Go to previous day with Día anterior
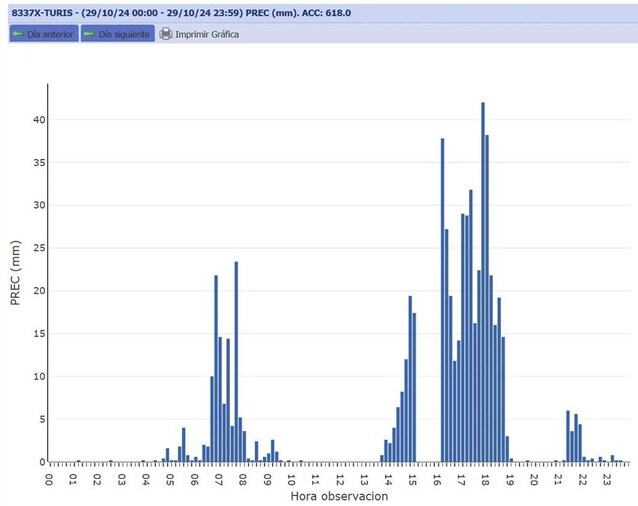Viewport: 638px width, 506px height. click(x=42, y=34)
